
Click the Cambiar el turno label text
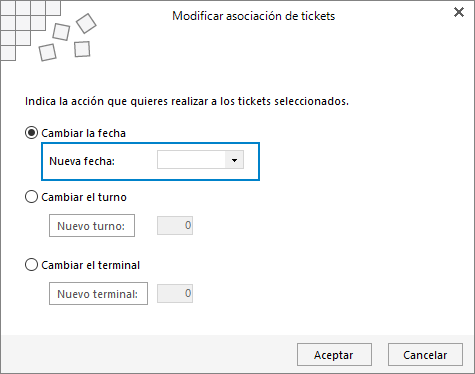(84, 197)
